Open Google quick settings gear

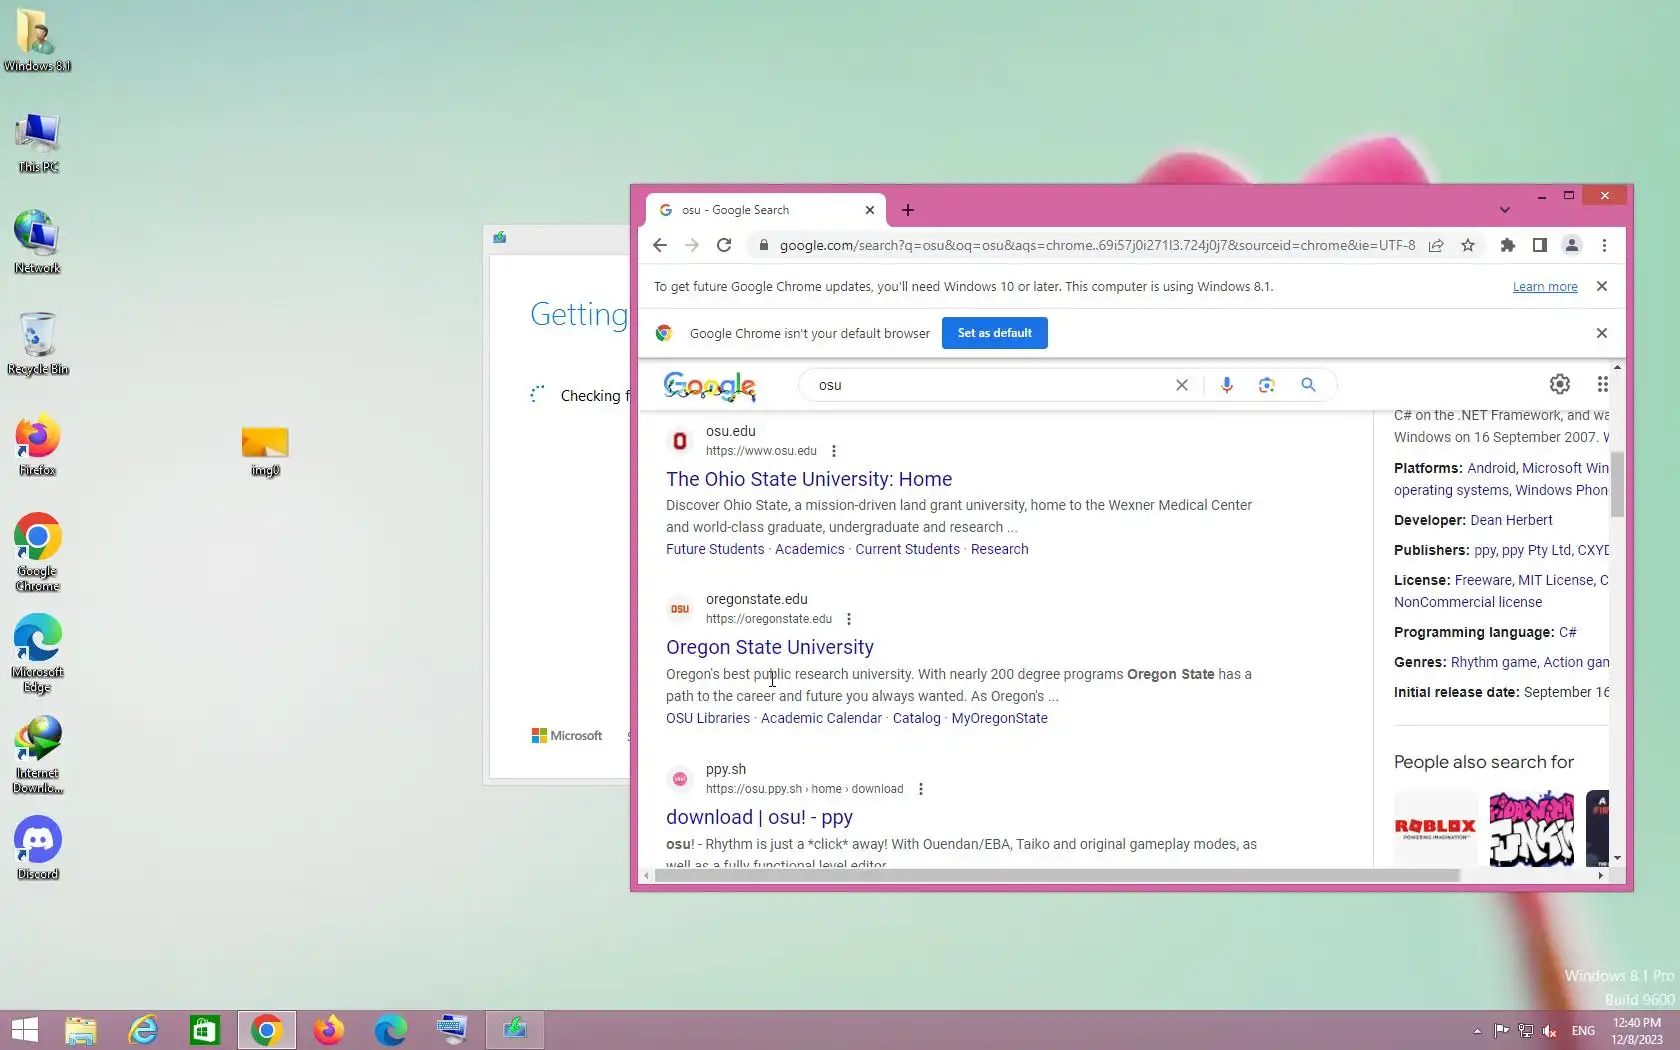[1560, 384]
